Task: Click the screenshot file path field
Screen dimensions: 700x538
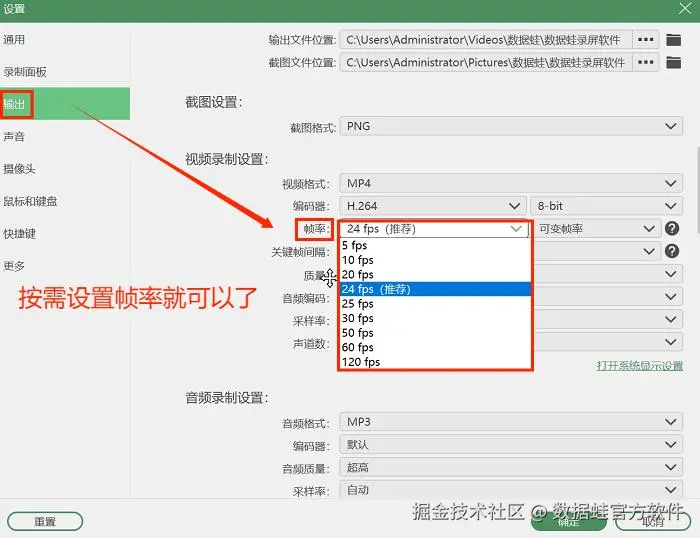Action: click(x=486, y=63)
